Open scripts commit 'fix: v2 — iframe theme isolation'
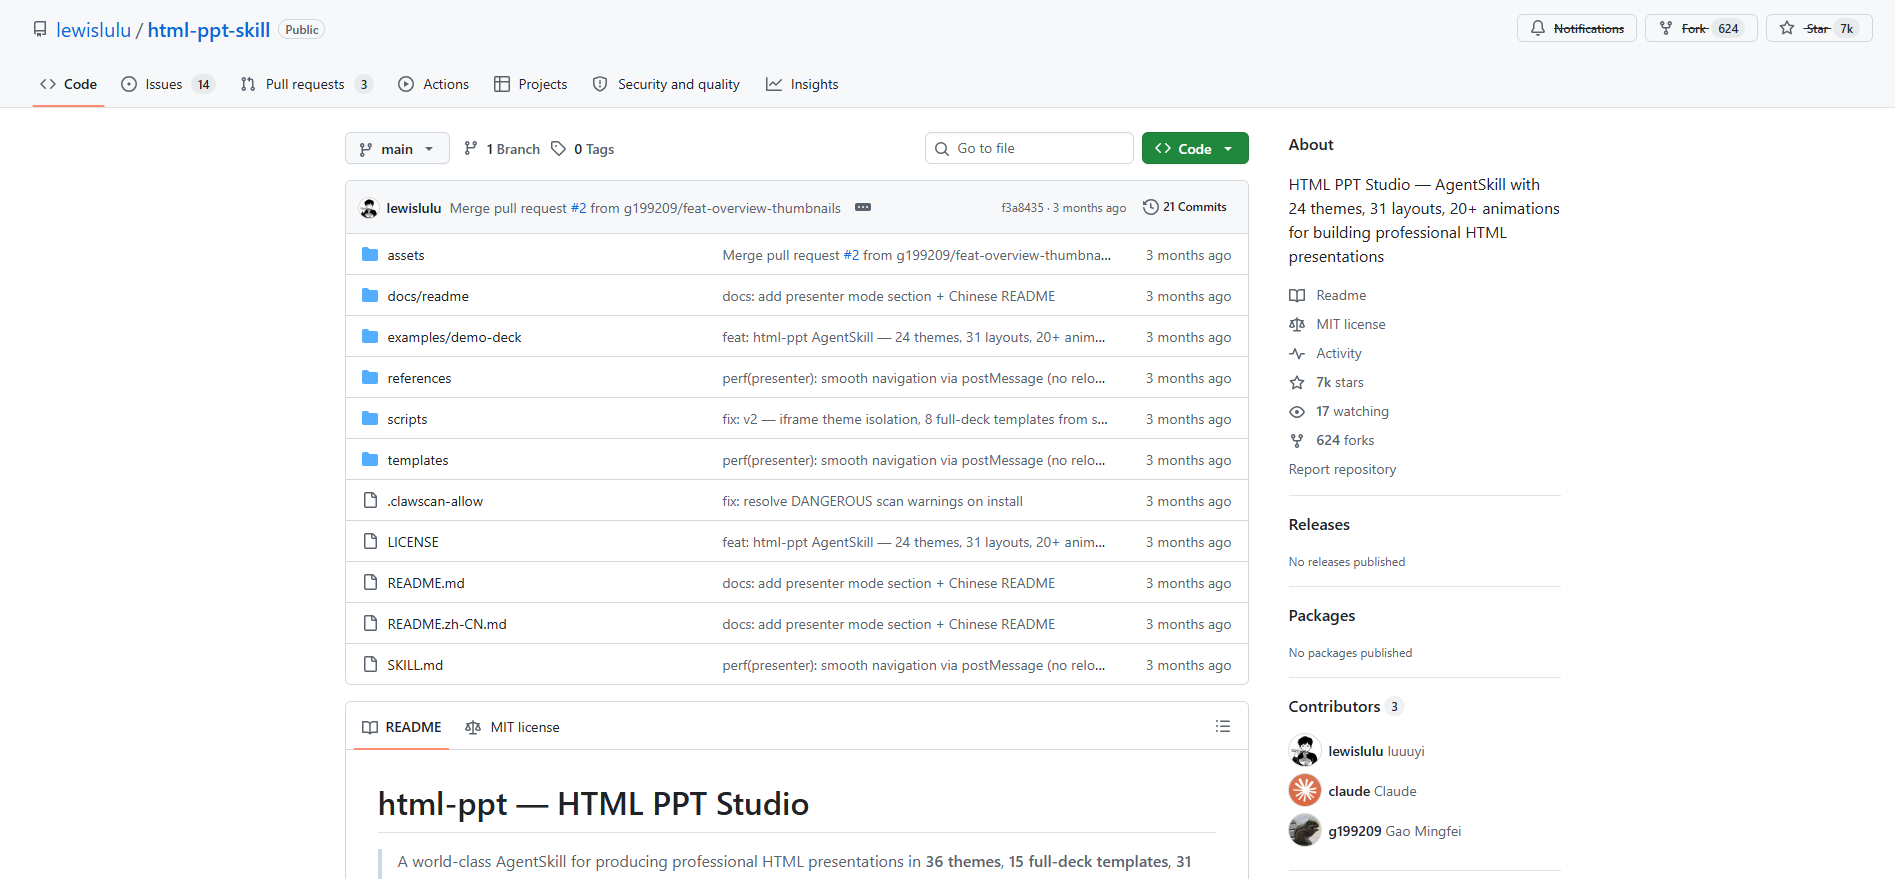The height and width of the screenshot is (879, 1895). 915,419
